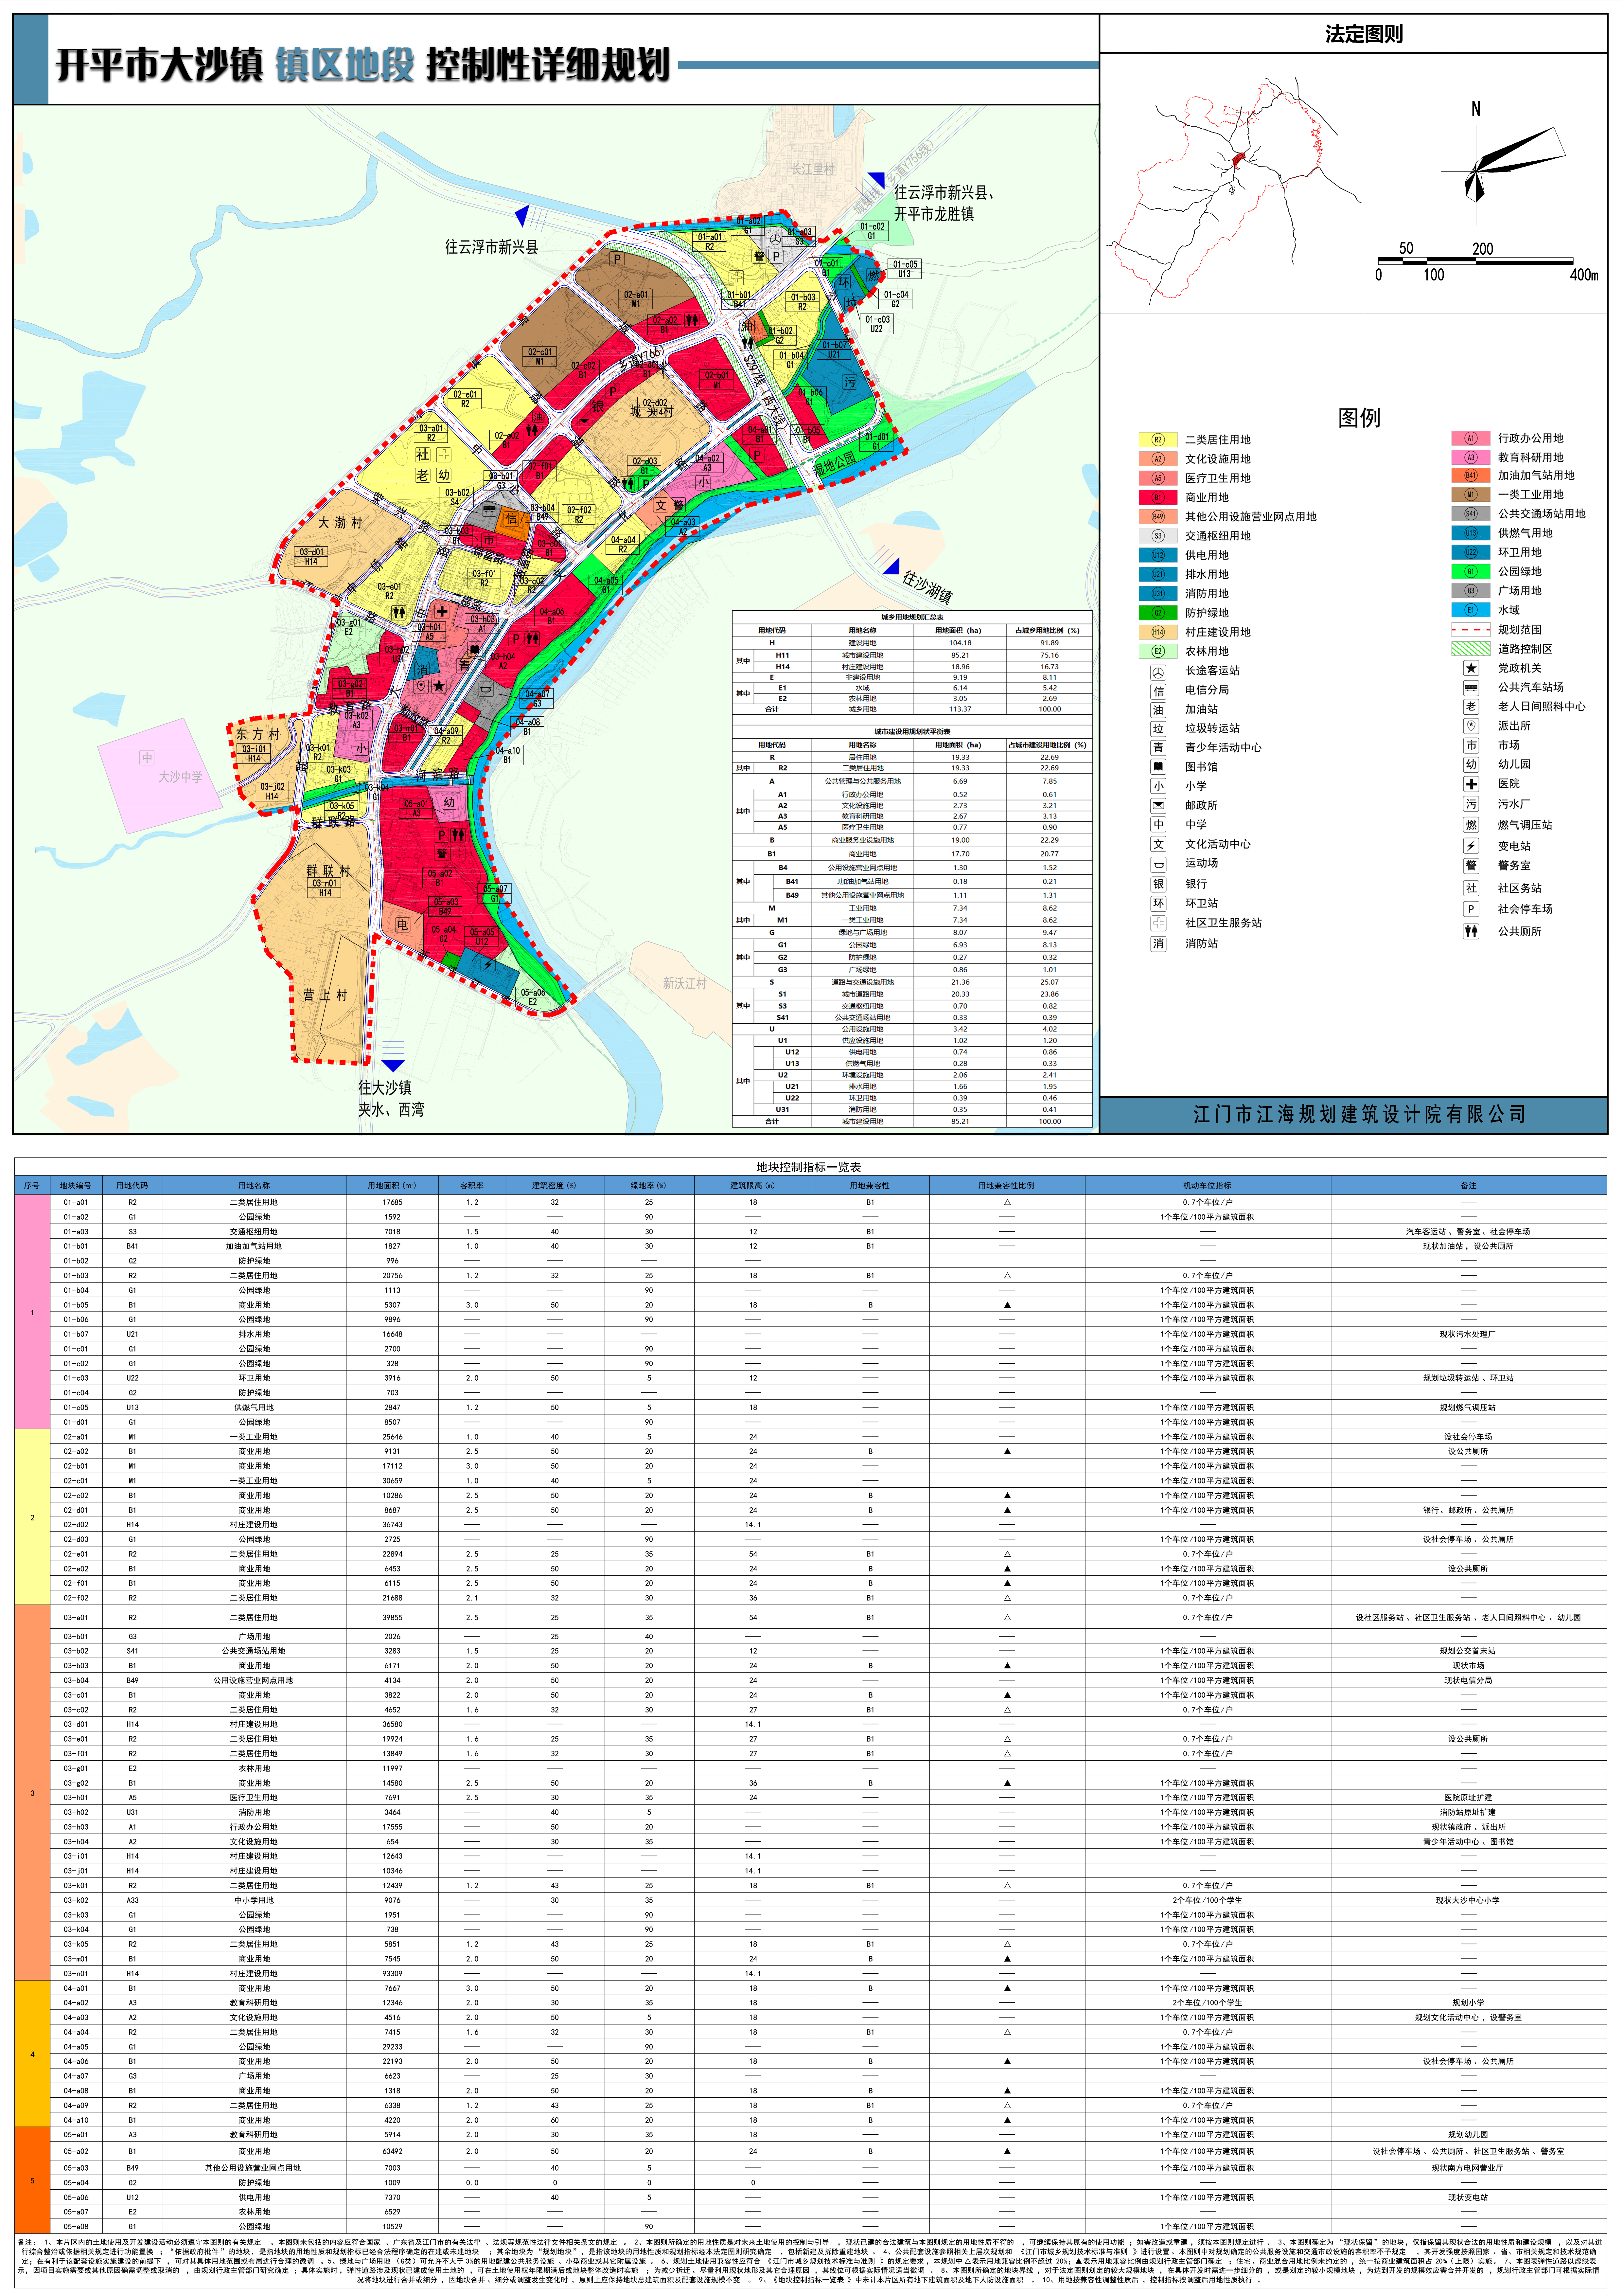
Task: Click the 大沙中学 map label
Action: 180,777
